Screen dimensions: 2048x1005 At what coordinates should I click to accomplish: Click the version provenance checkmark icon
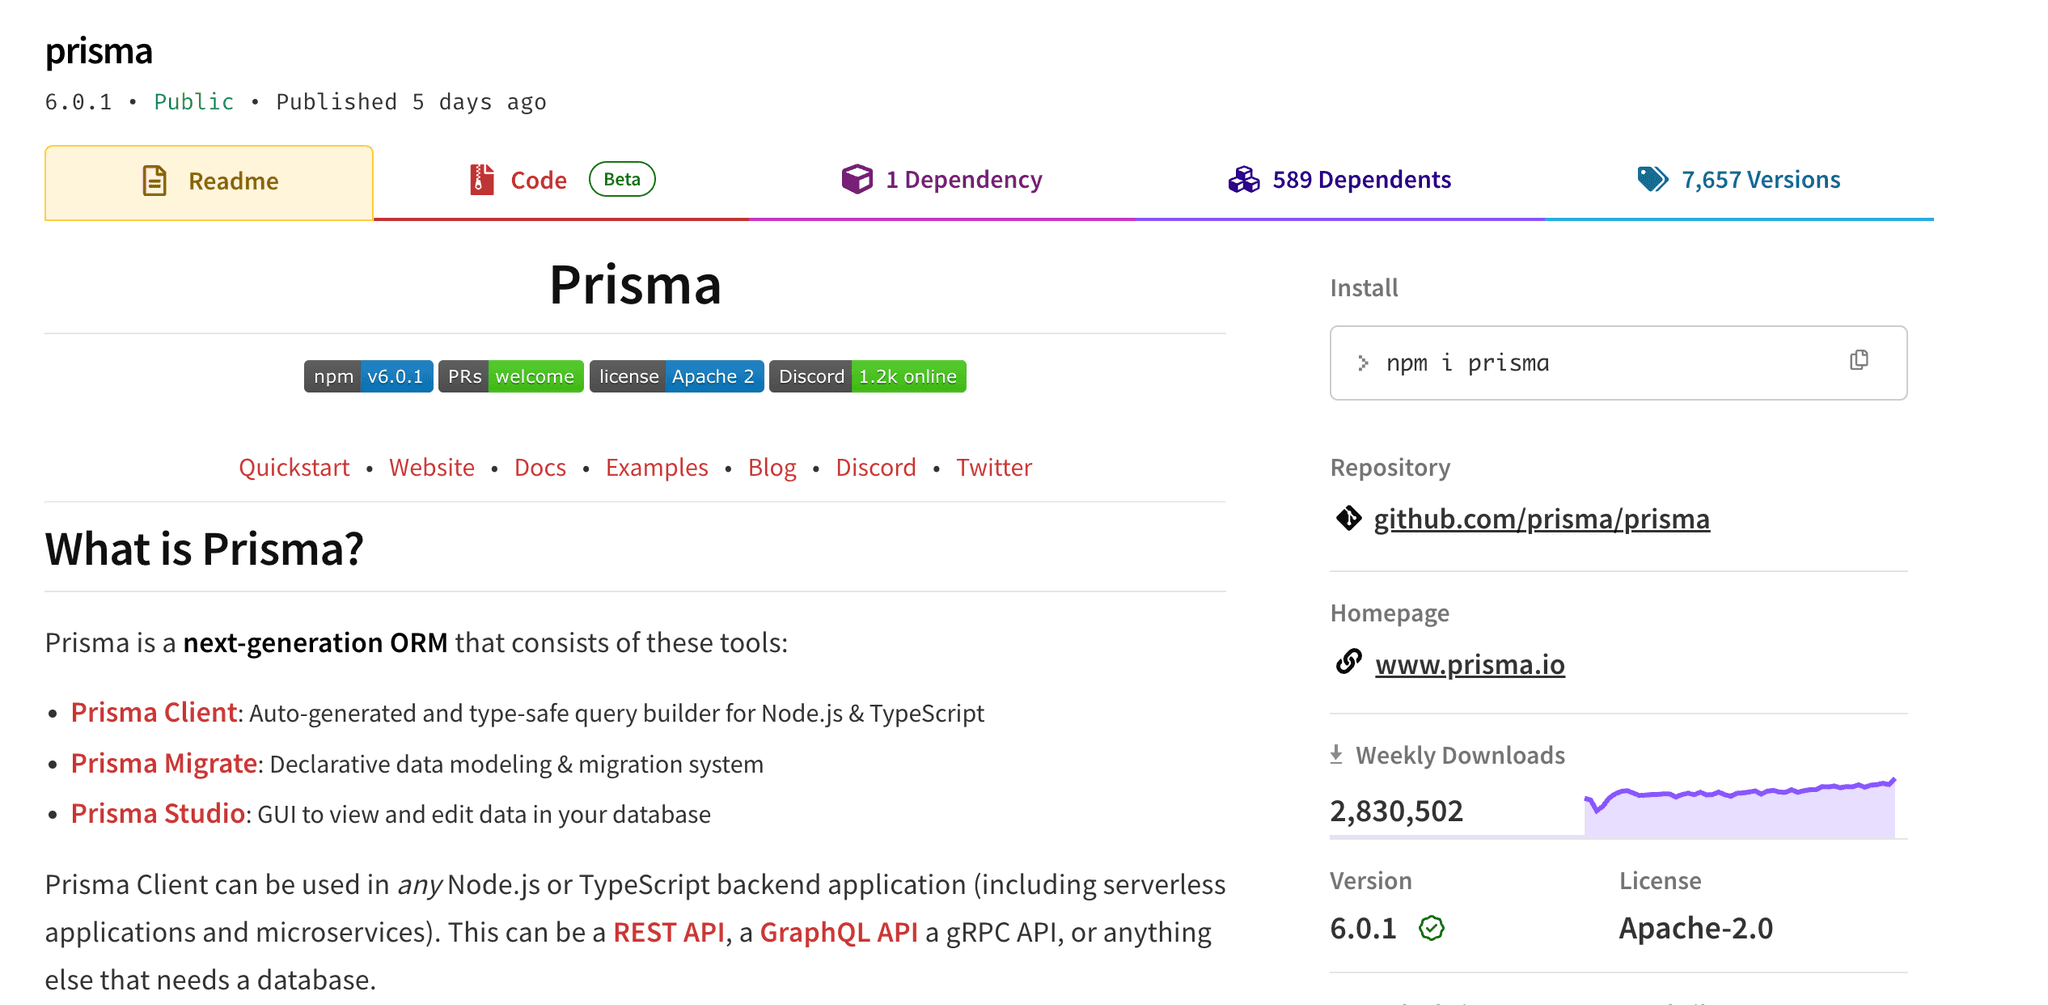[x=1432, y=929]
